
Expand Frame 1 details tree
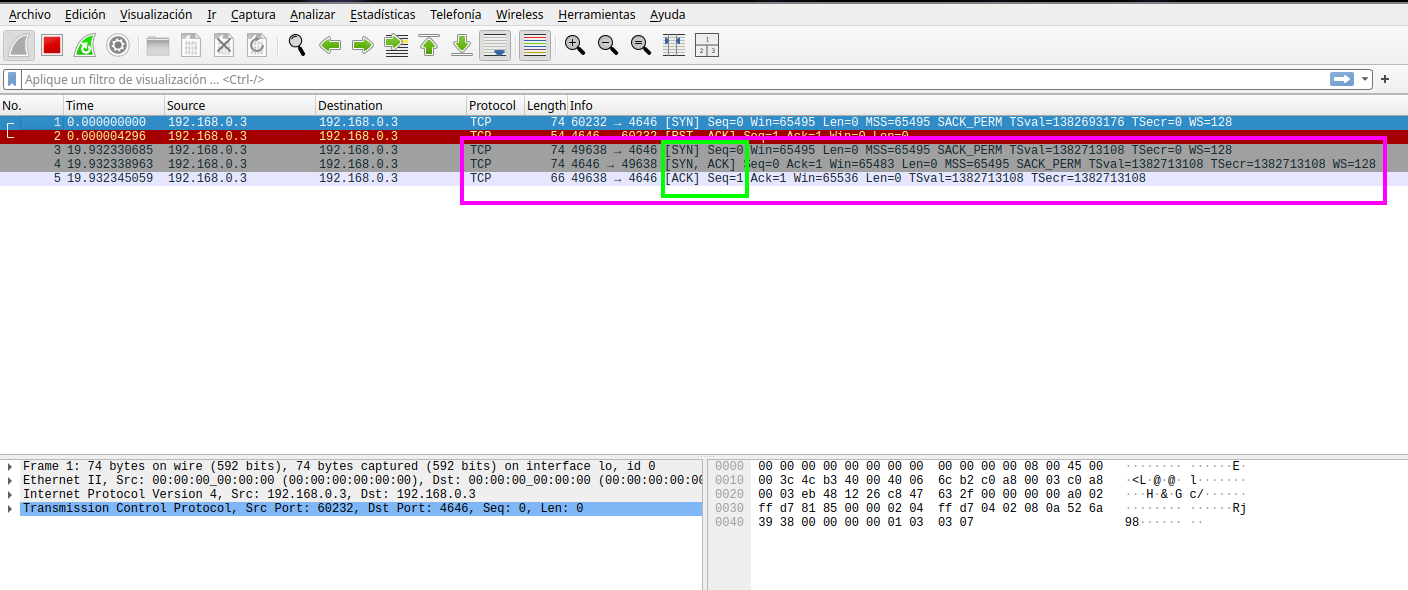click(11, 466)
